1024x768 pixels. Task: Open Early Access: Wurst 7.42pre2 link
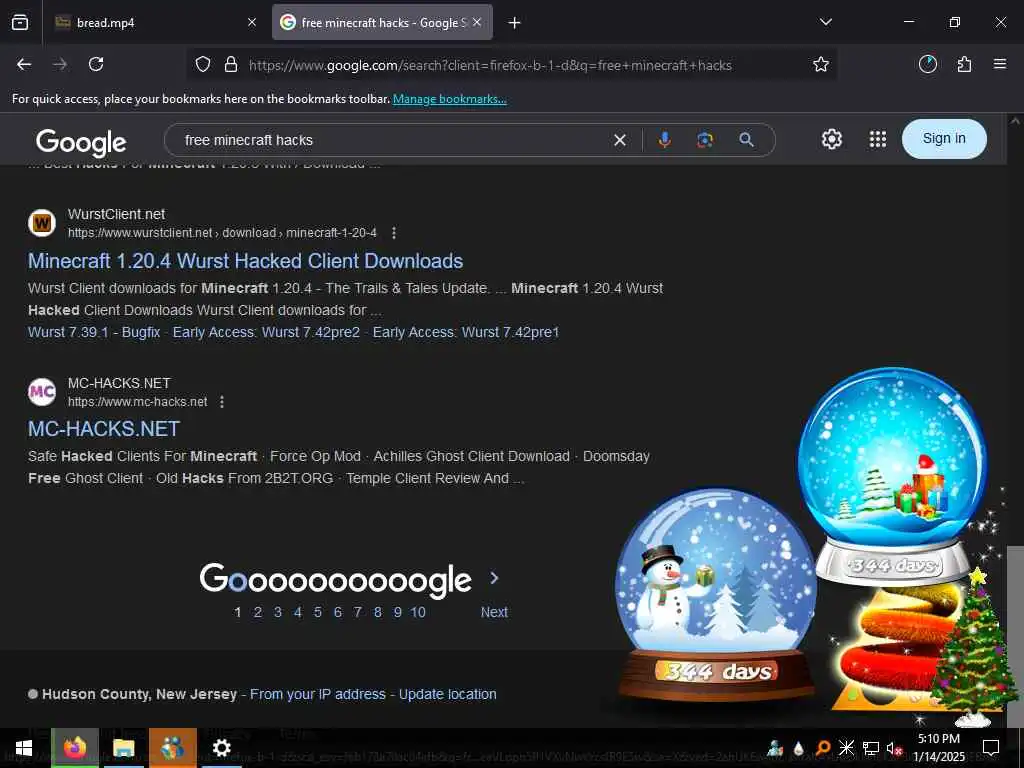click(266, 332)
